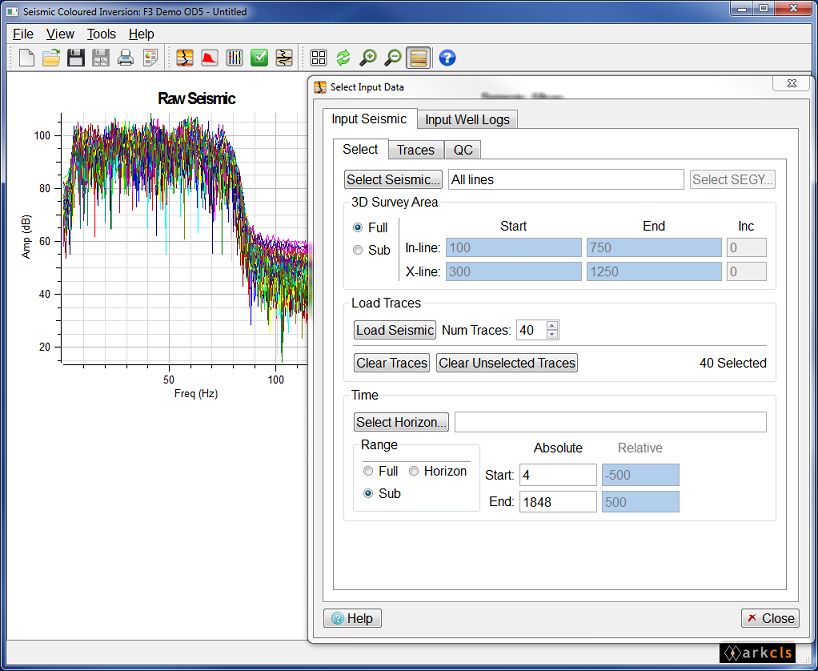
Task: Click the Freq (Hz) axis label
Action: (196, 393)
